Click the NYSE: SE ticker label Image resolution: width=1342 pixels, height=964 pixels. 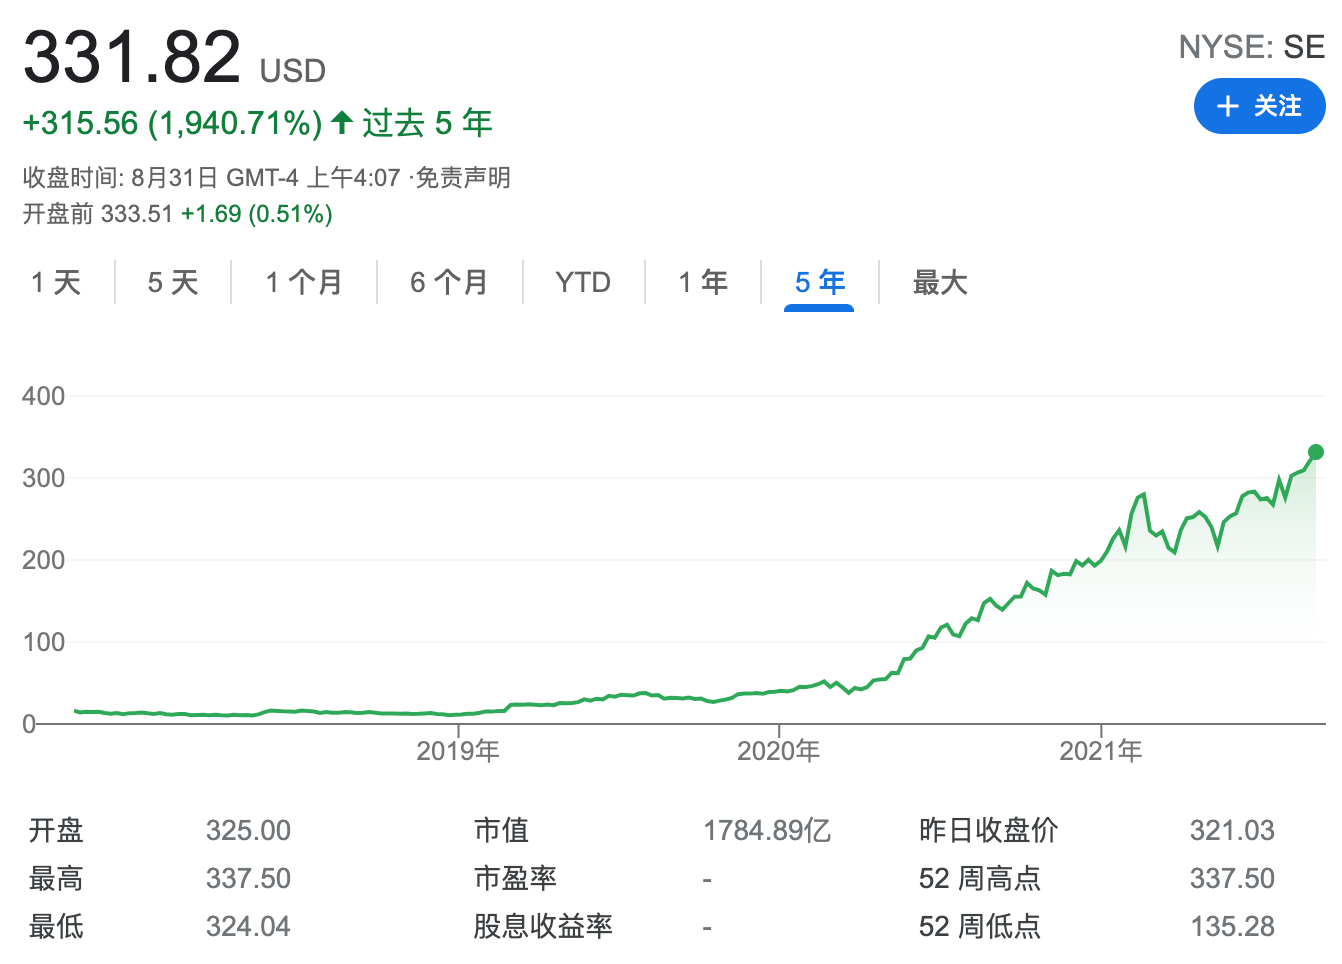[1250, 46]
